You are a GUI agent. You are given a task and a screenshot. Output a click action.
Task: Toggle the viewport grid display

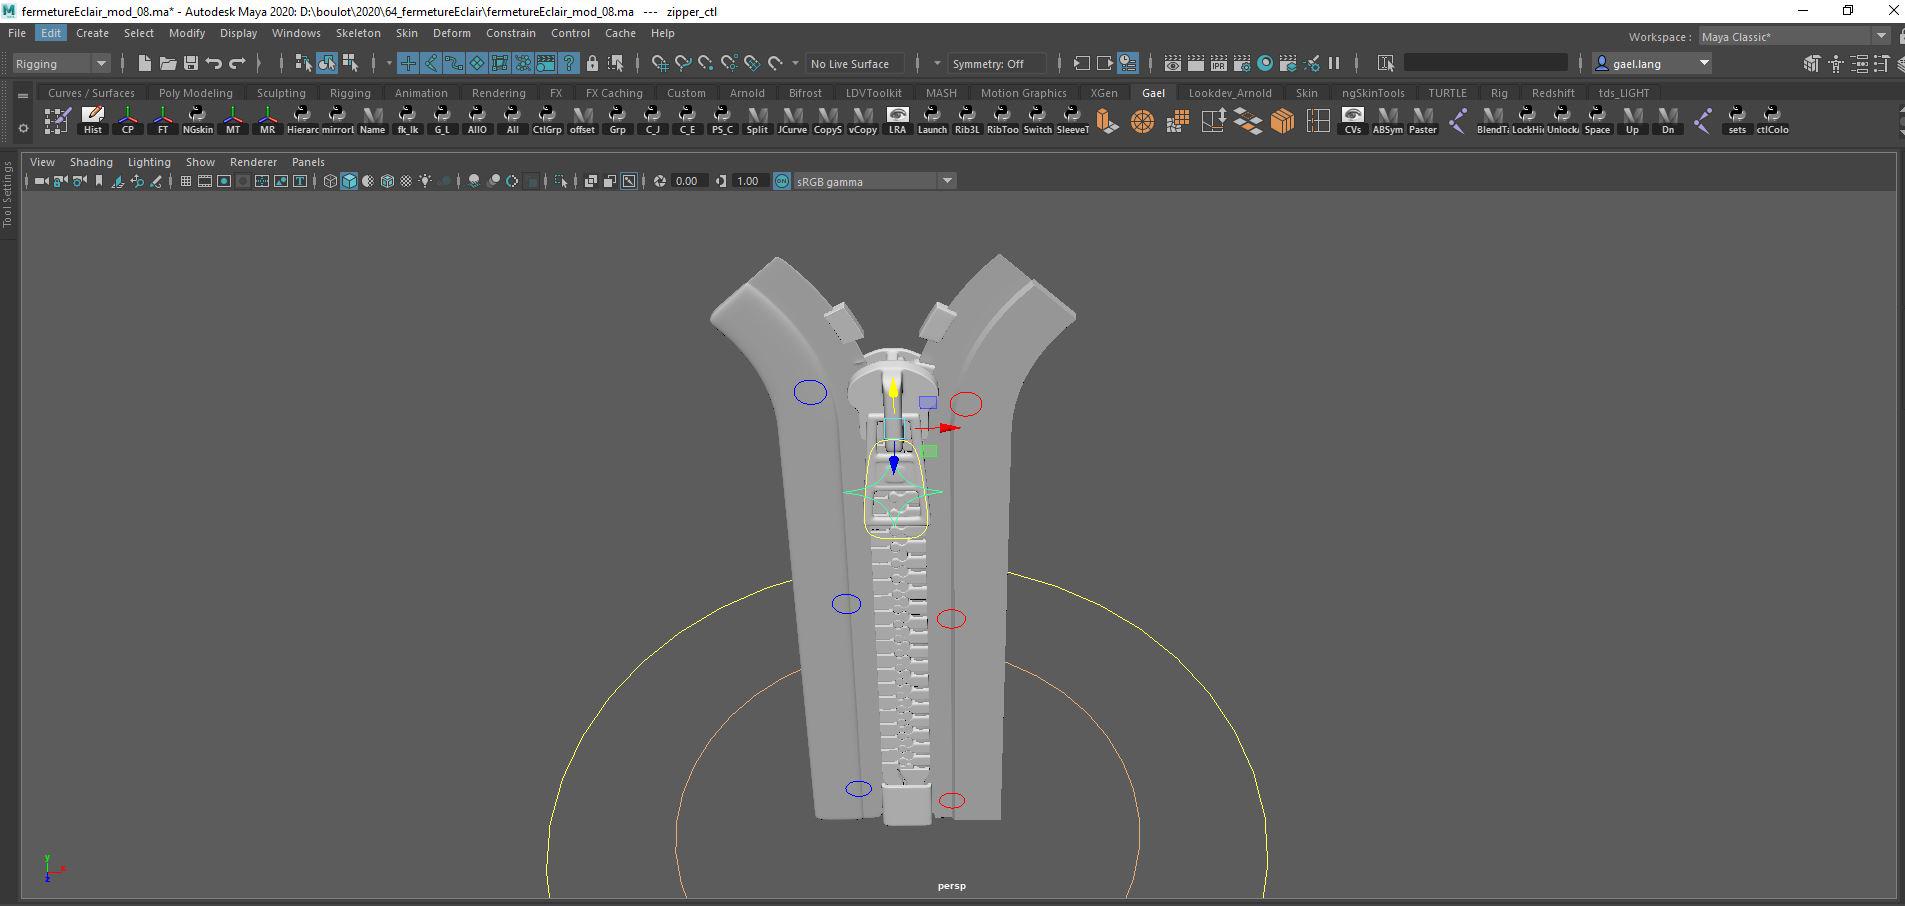tap(185, 181)
